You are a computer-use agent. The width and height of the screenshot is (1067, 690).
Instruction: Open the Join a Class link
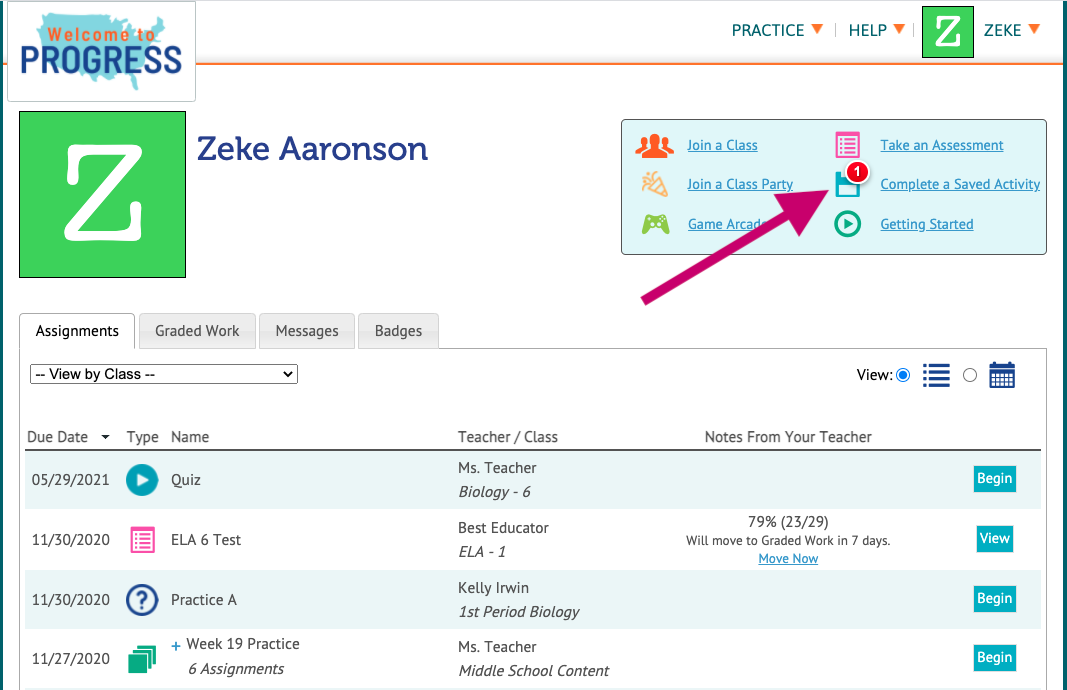[722, 145]
